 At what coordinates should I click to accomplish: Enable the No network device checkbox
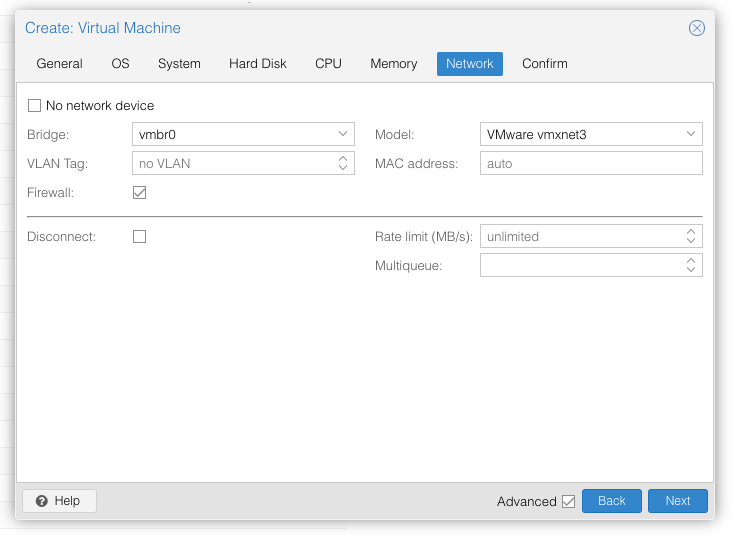pos(34,105)
